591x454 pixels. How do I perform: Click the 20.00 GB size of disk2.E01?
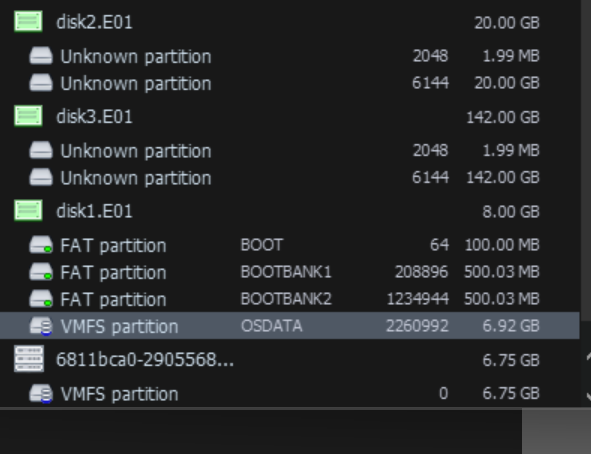[x=507, y=23]
